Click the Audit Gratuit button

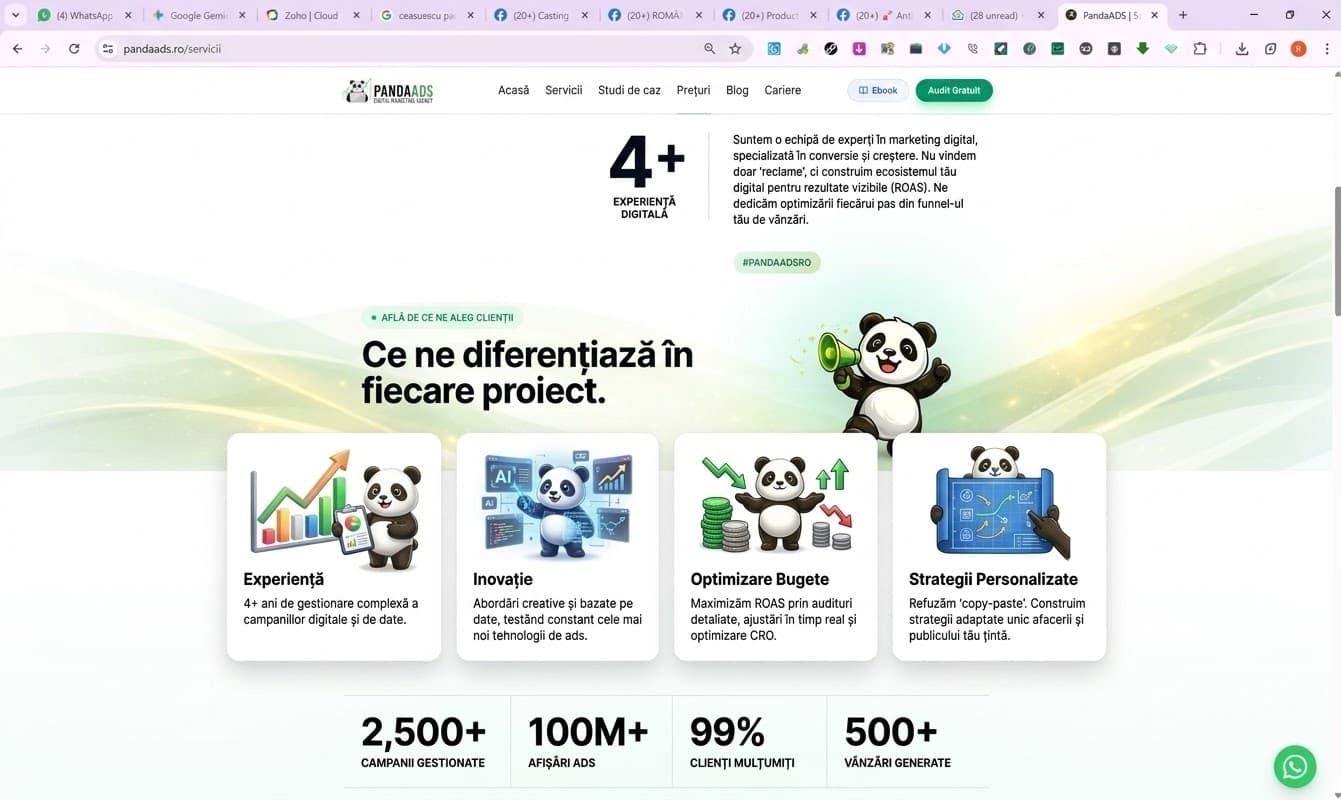(x=953, y=90)
